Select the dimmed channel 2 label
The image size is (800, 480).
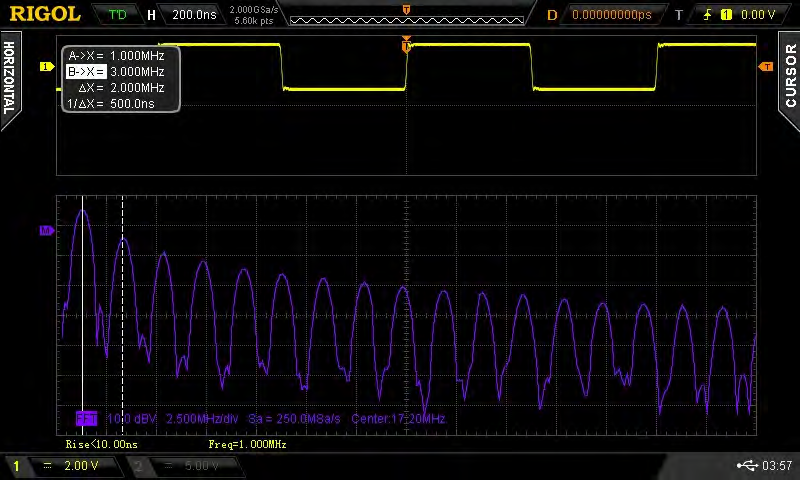[x=139, y=466]
